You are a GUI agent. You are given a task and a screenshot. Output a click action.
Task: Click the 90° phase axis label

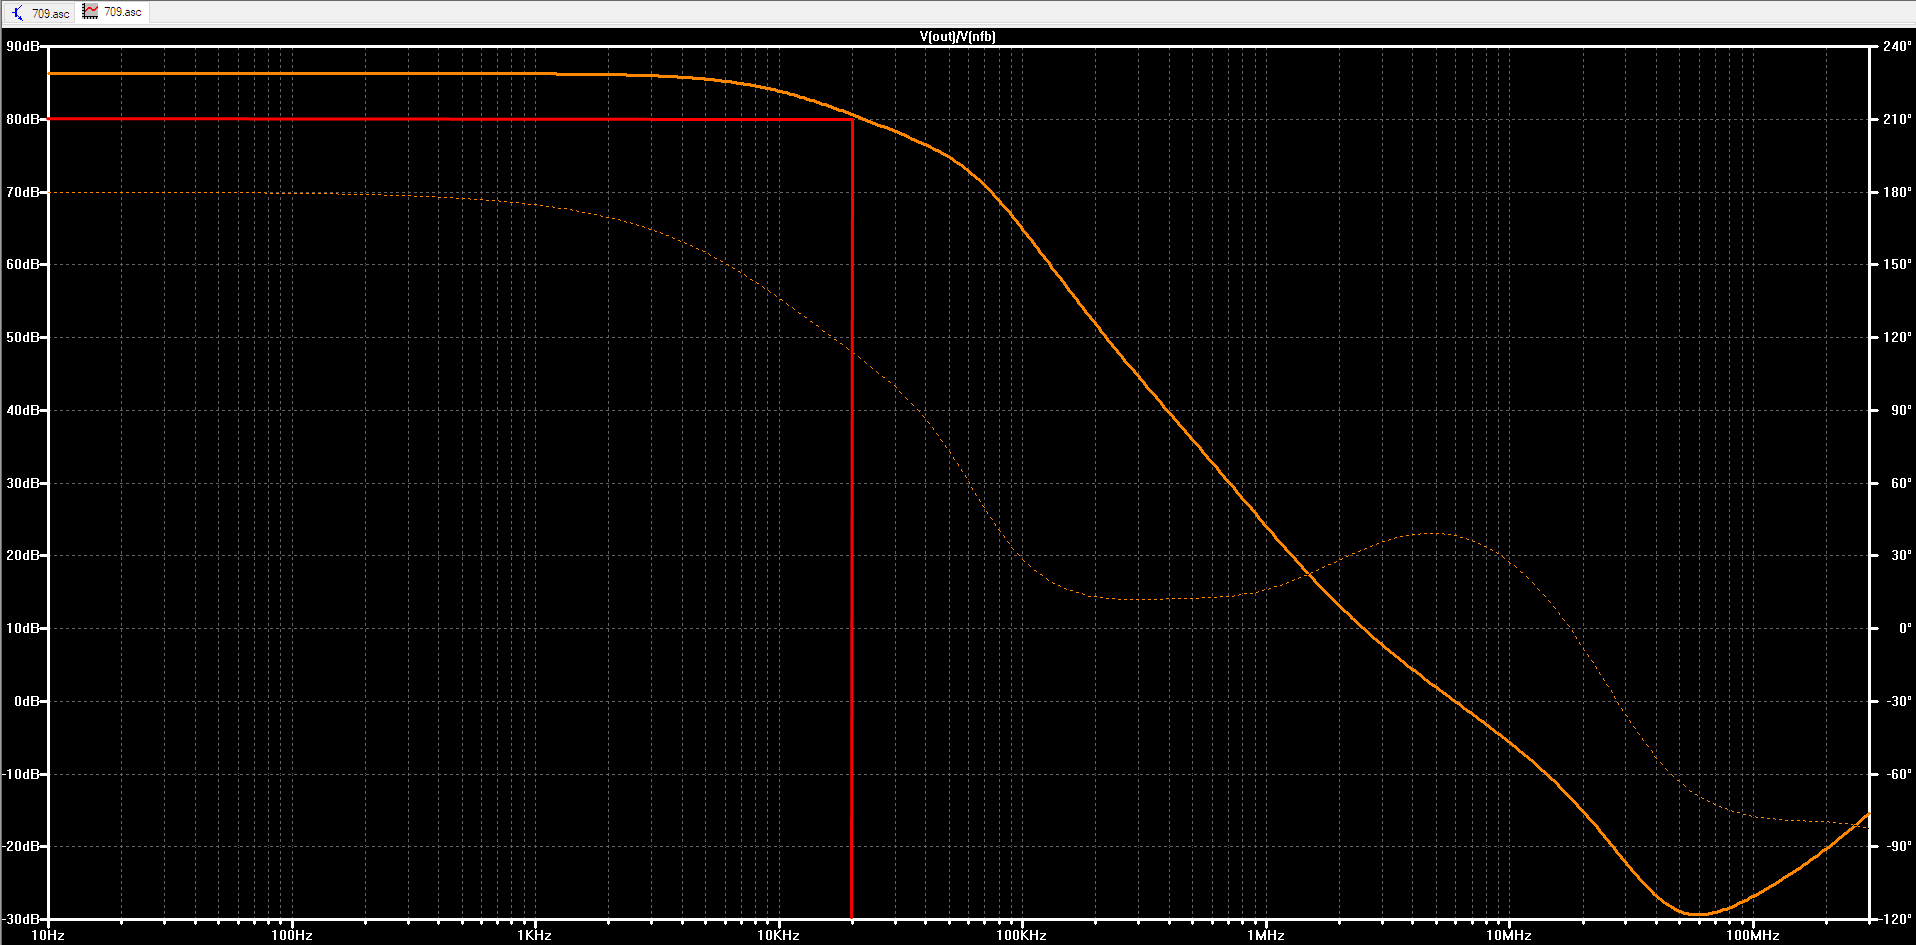point(1901,410)
